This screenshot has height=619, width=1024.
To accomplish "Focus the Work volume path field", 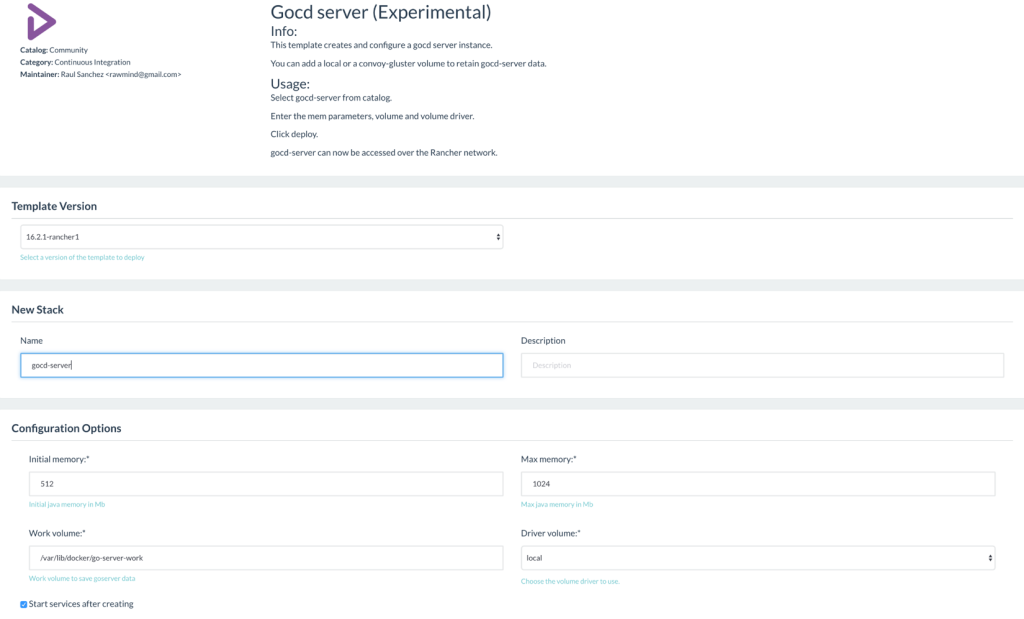I will click(265, 558).
